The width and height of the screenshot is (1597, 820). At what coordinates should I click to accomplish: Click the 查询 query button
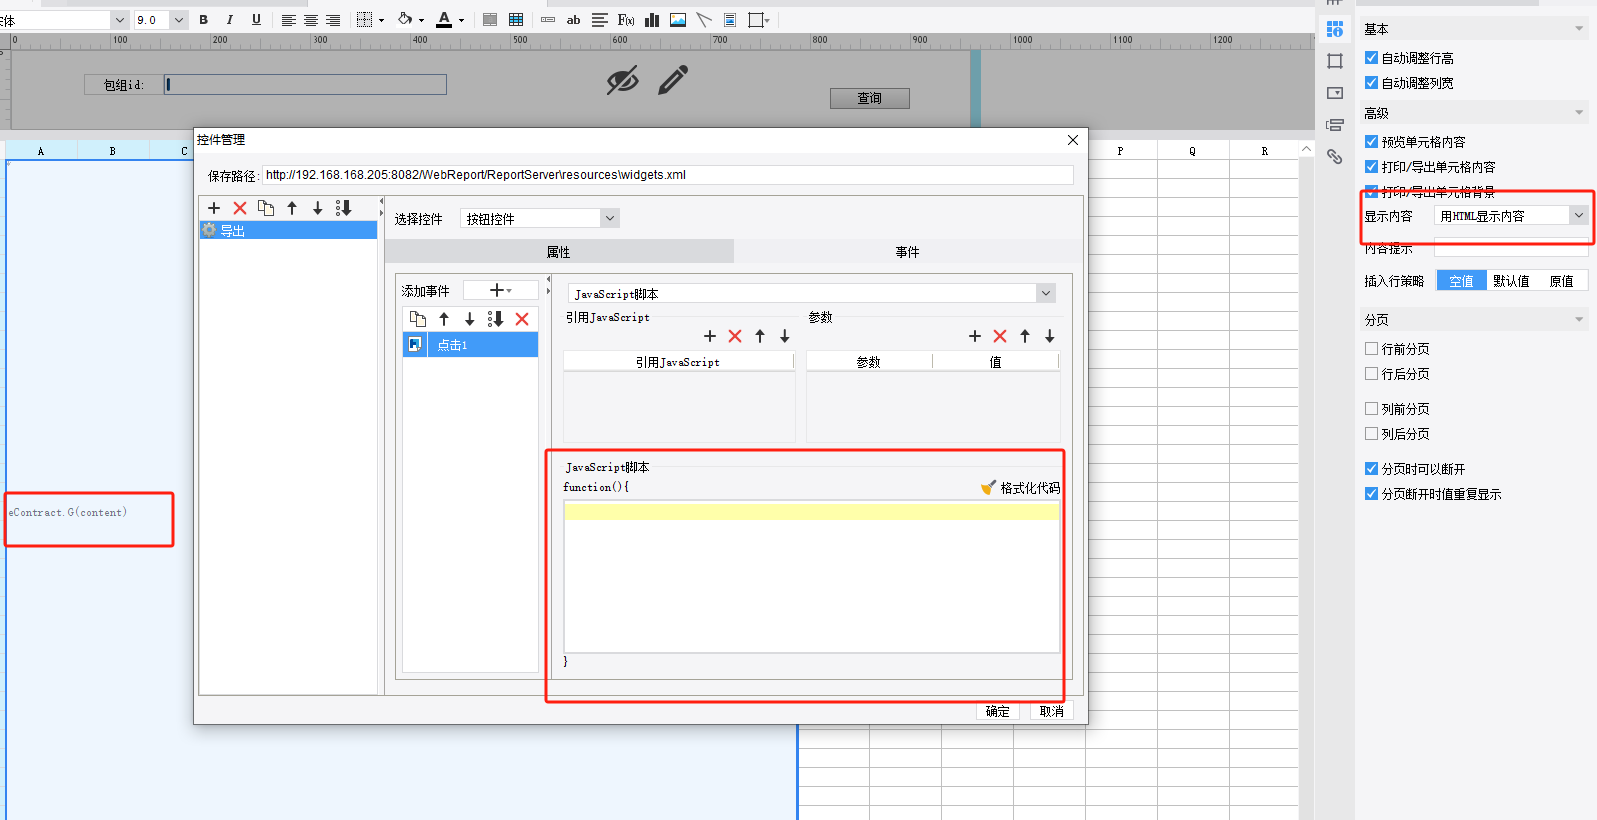869,98
